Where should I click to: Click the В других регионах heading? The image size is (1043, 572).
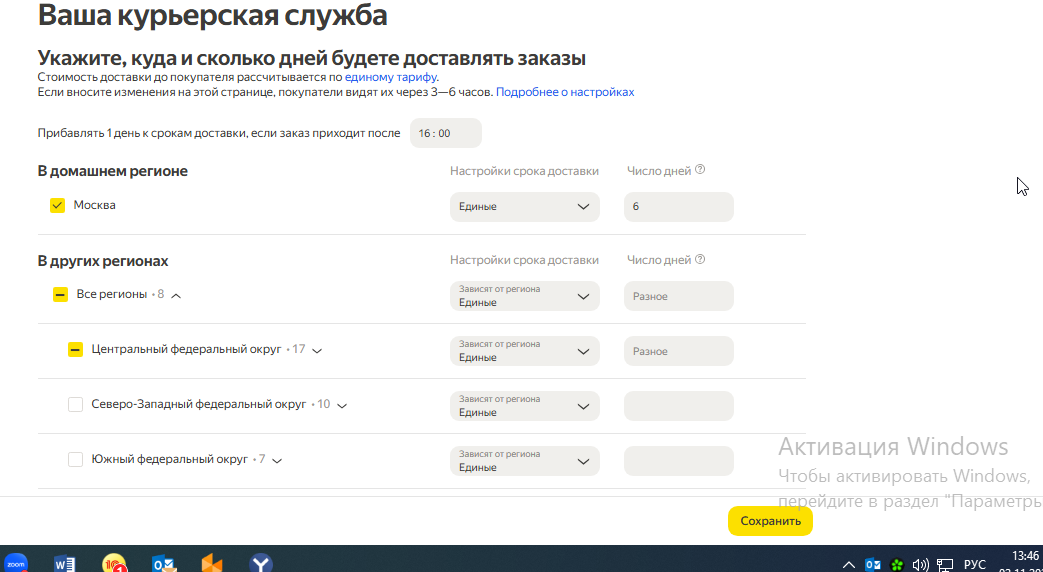tap(102, 261)
